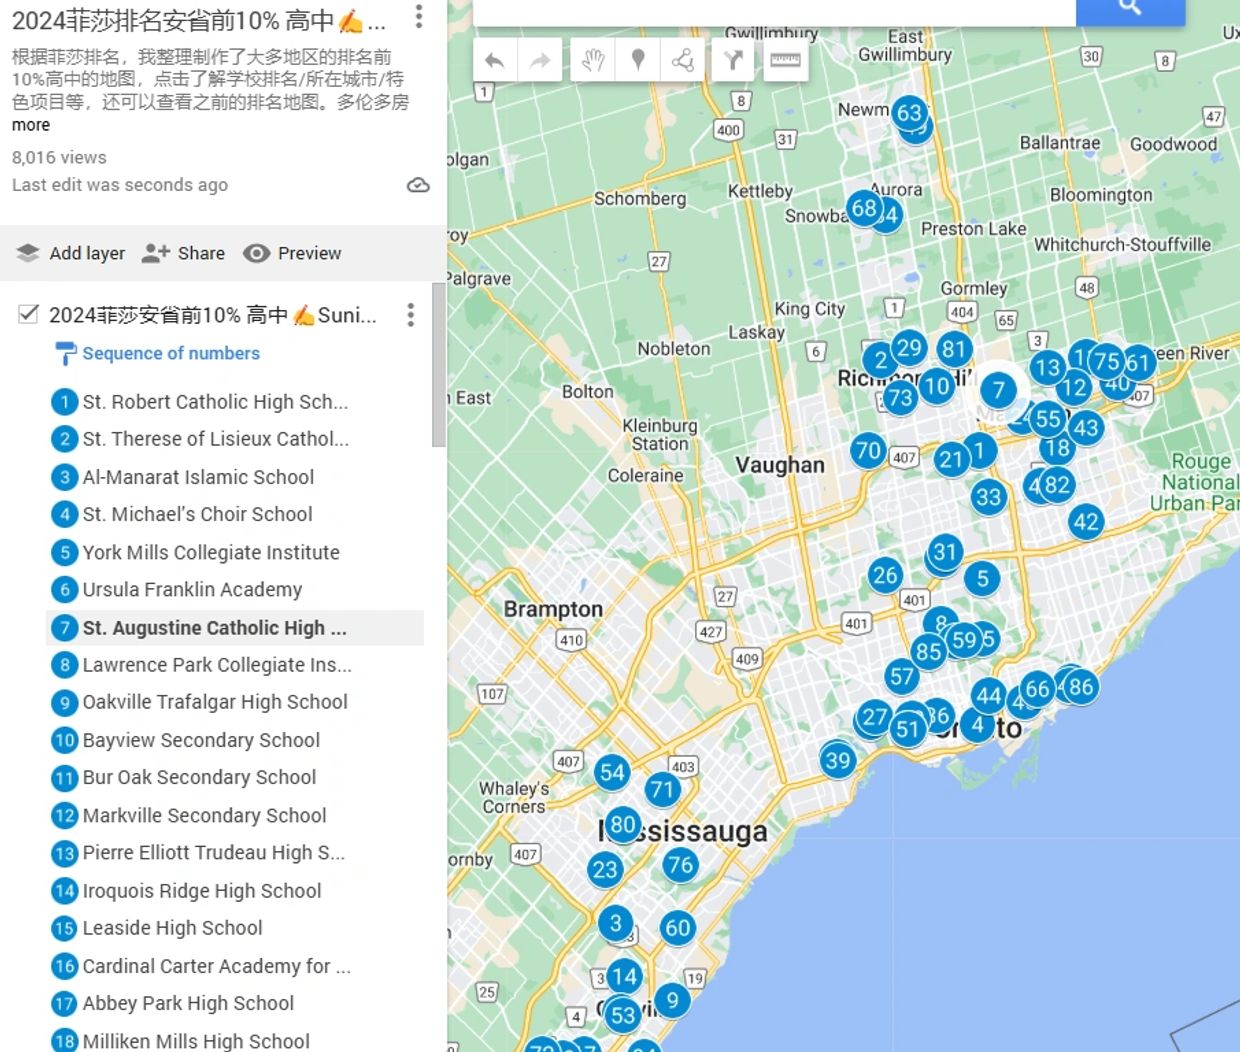The image size is (1240, 1052).
Task: Expand description with the more link
Action: click(31, 125)
